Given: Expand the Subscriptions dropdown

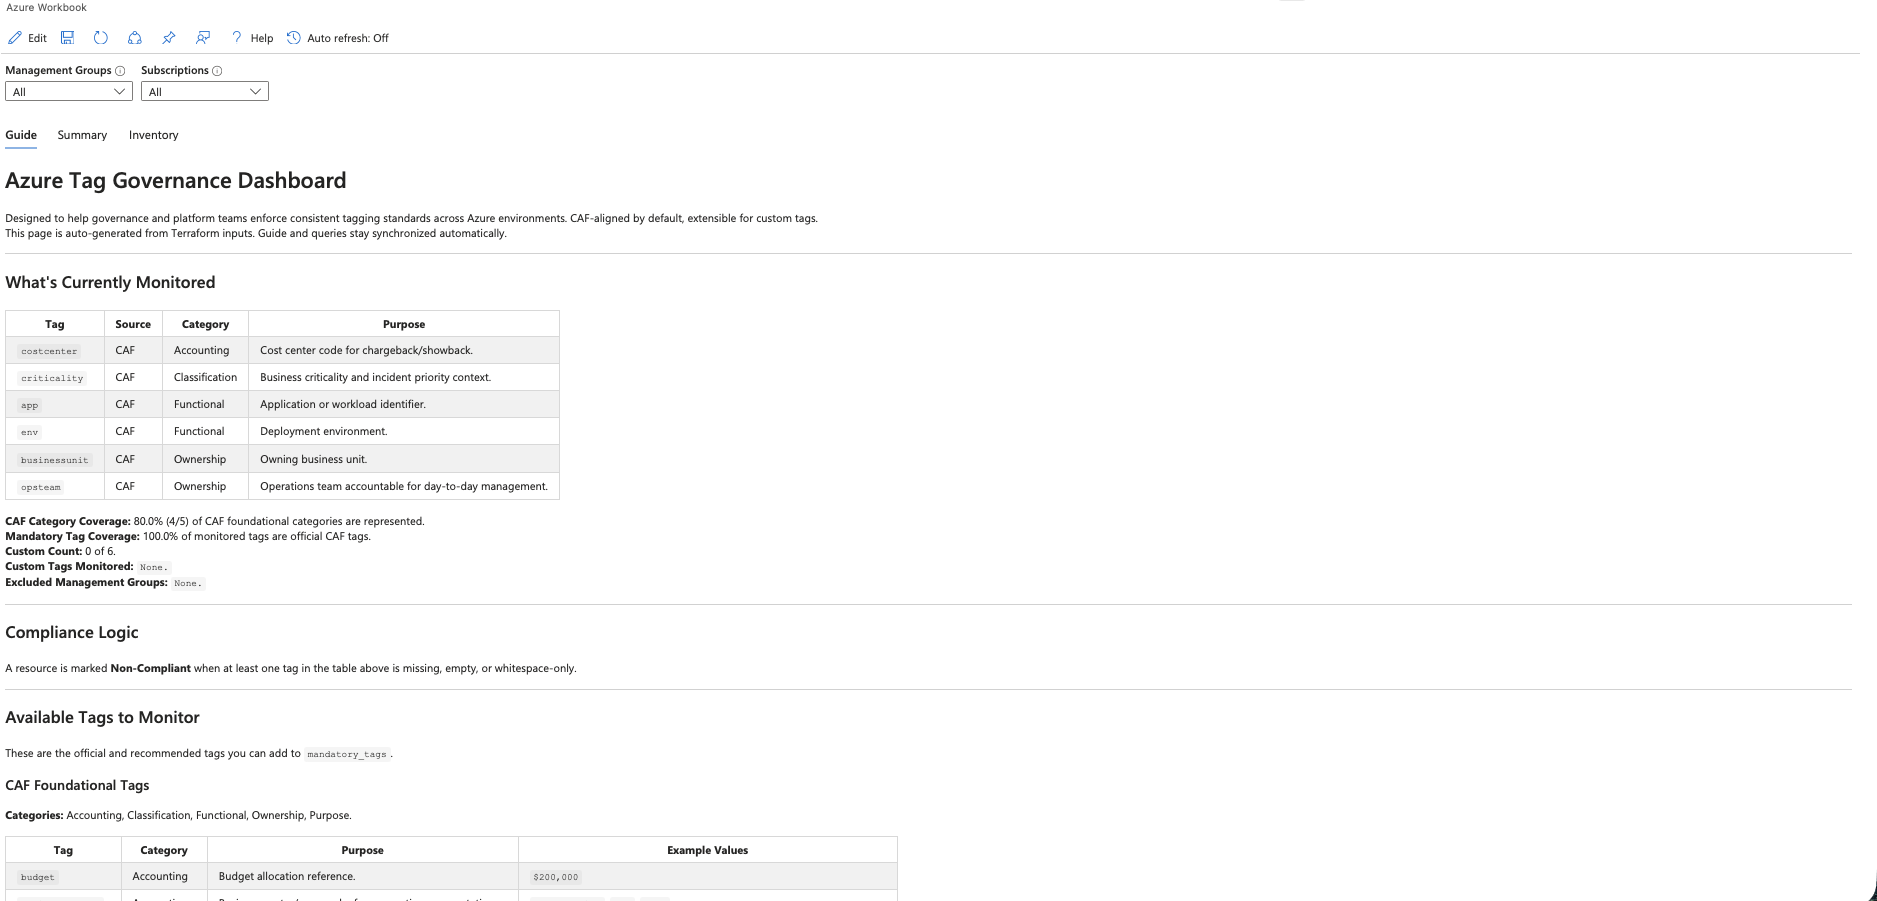Looking at the screenshot, I should (205, 92).
